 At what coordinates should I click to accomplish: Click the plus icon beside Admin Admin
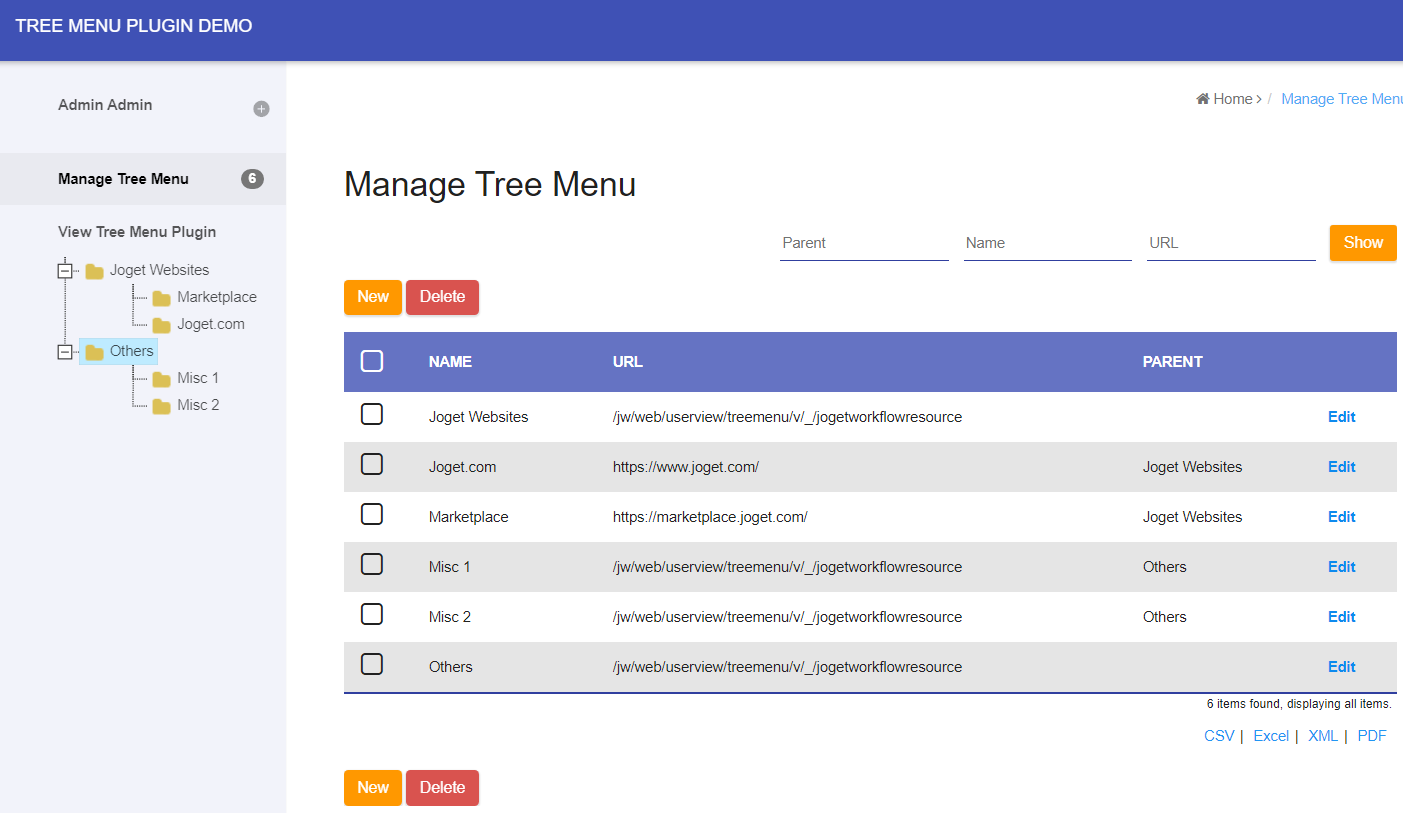[261, 109]
